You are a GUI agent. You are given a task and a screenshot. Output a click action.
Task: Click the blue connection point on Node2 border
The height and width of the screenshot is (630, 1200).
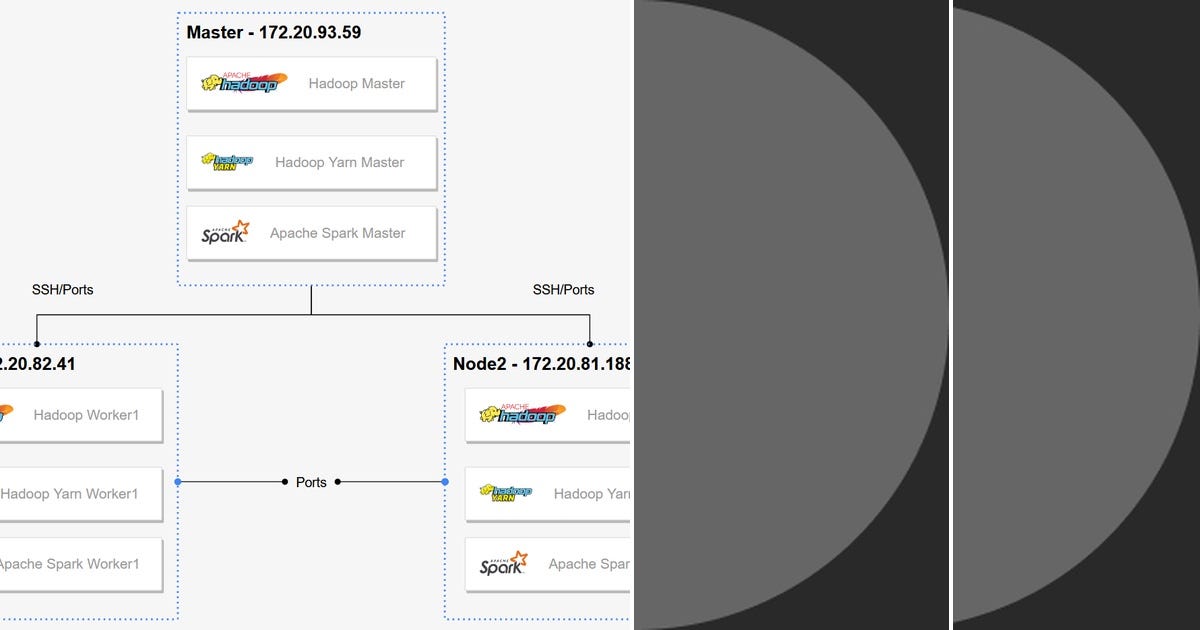(444, 482)
